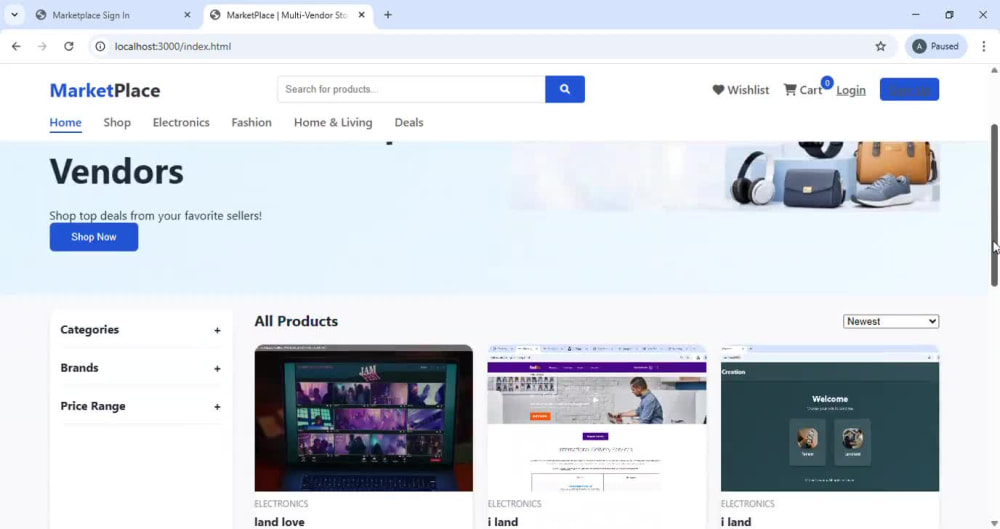This screenshot has height=529, width=1000.
Task: Restore down the browser window
Action: 950,15
